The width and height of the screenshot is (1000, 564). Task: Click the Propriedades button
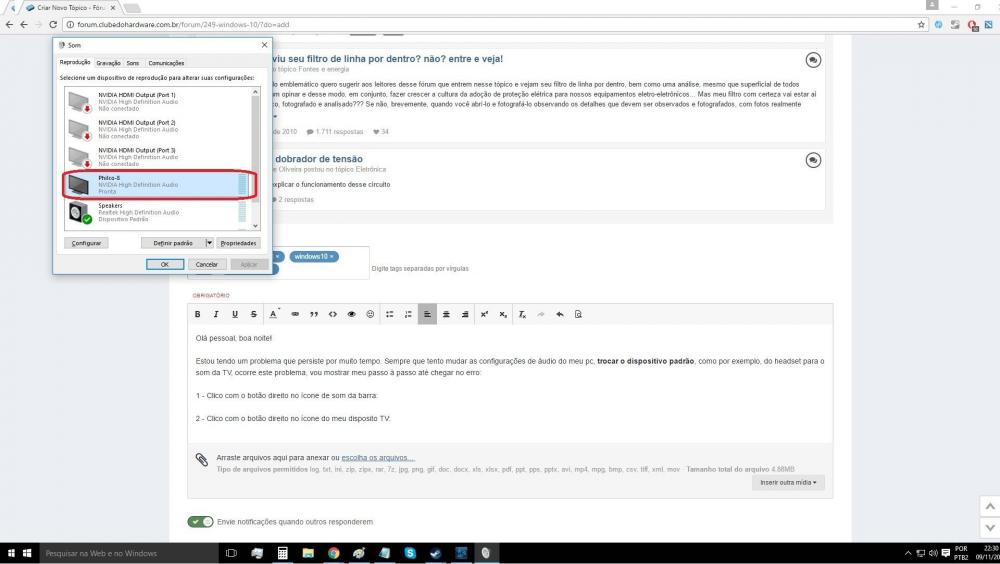pyautogui.click(x=239, y=243)
